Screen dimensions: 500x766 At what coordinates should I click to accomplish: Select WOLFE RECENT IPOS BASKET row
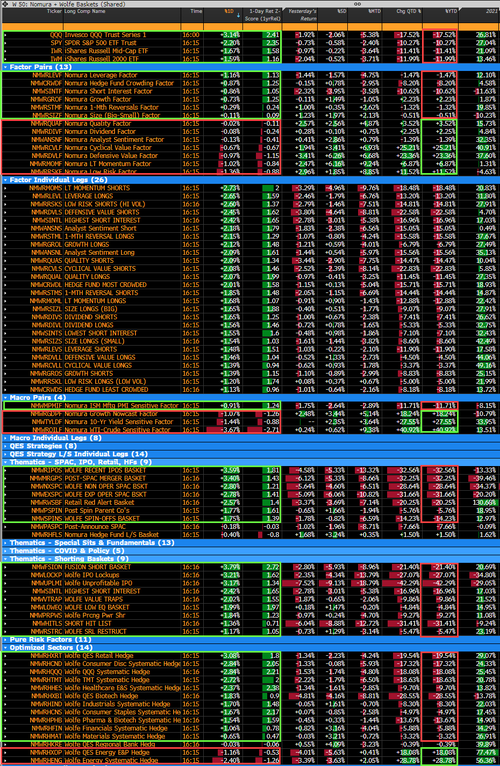(x=250, y=470)
